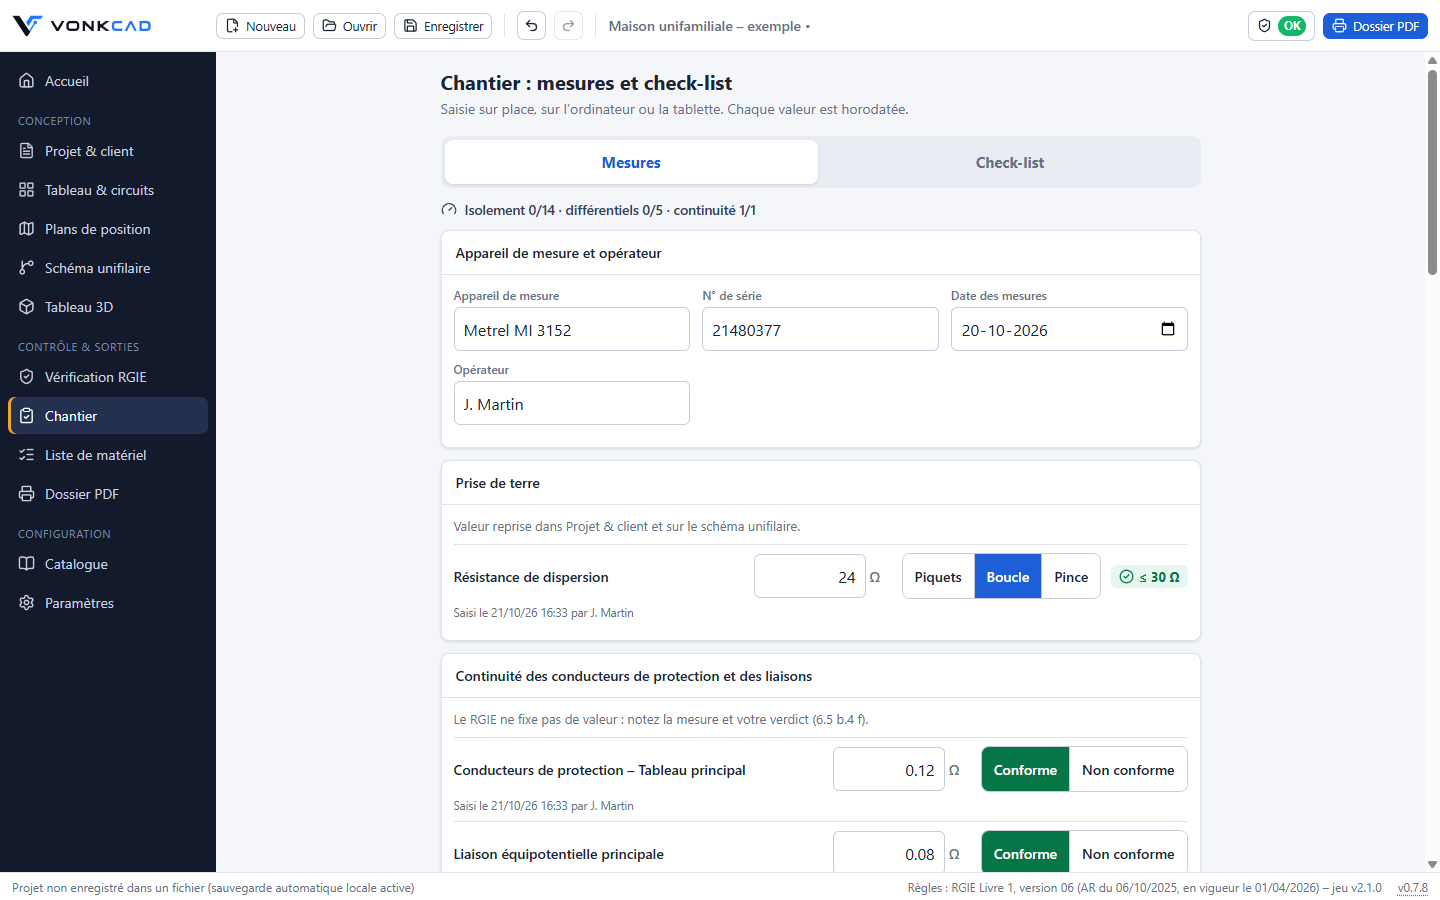Click the Ouvrir button
Screen dimensions: 1440x900
(x=349, y=26)
